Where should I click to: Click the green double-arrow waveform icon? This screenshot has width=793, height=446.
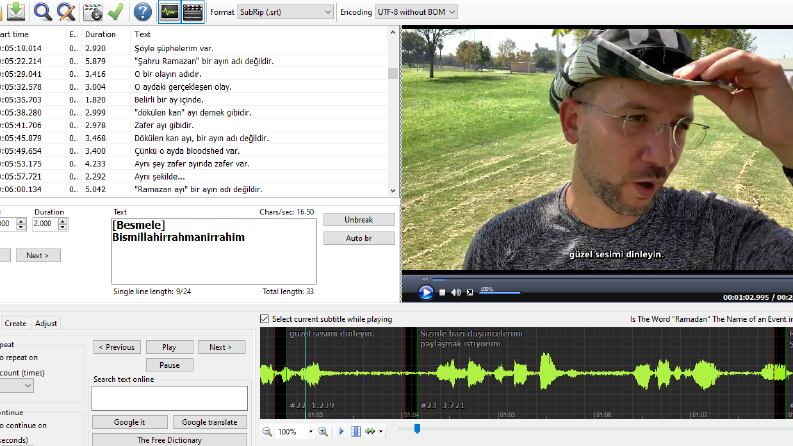click(x=370, y=431)
